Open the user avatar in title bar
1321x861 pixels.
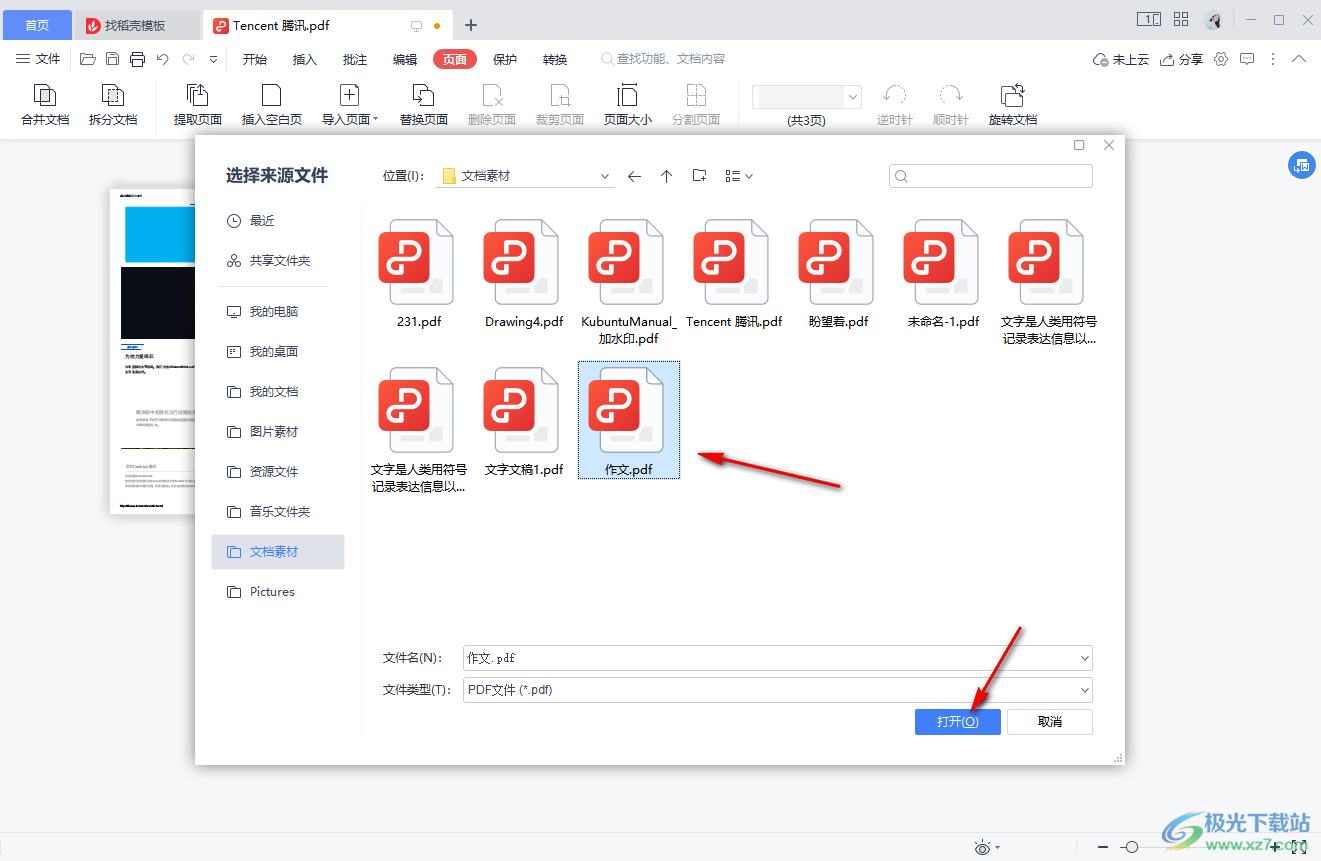click(1214, 20)
